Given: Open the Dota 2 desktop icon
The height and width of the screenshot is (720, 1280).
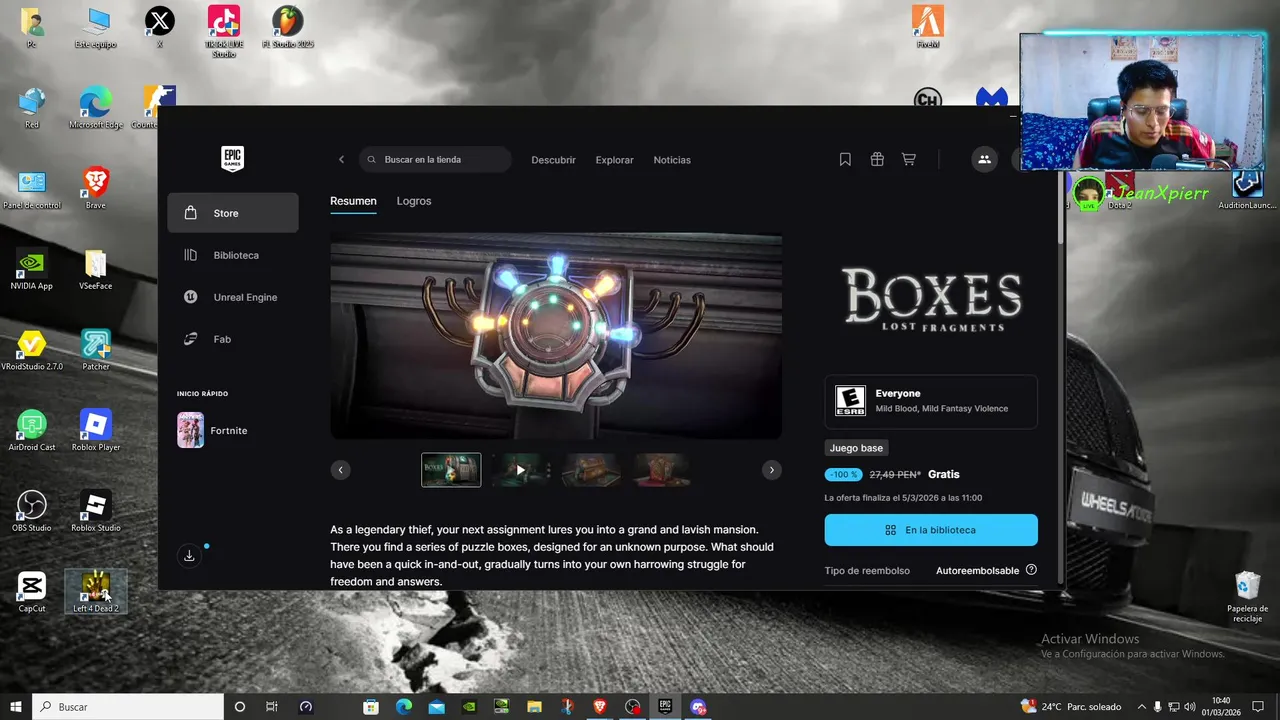Looking at the screenshot, I should pyautogui.click(x=1120, y=188).
